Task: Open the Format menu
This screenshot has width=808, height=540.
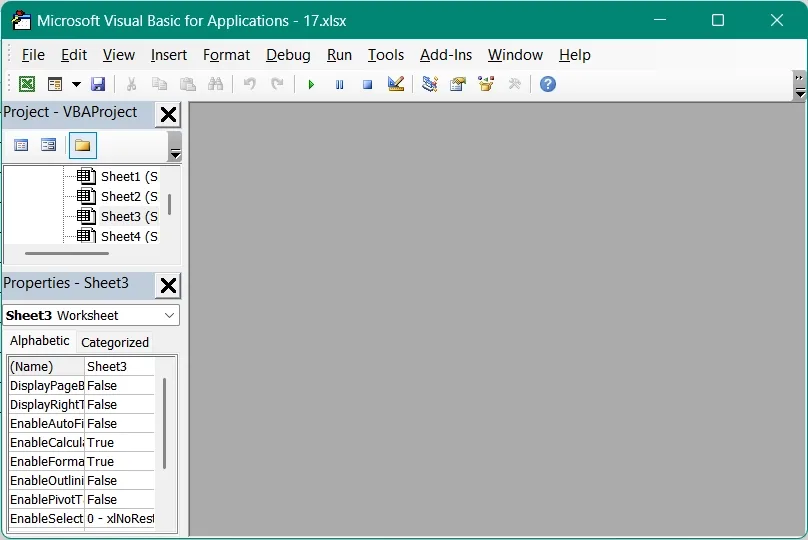Action: point(226,55)
